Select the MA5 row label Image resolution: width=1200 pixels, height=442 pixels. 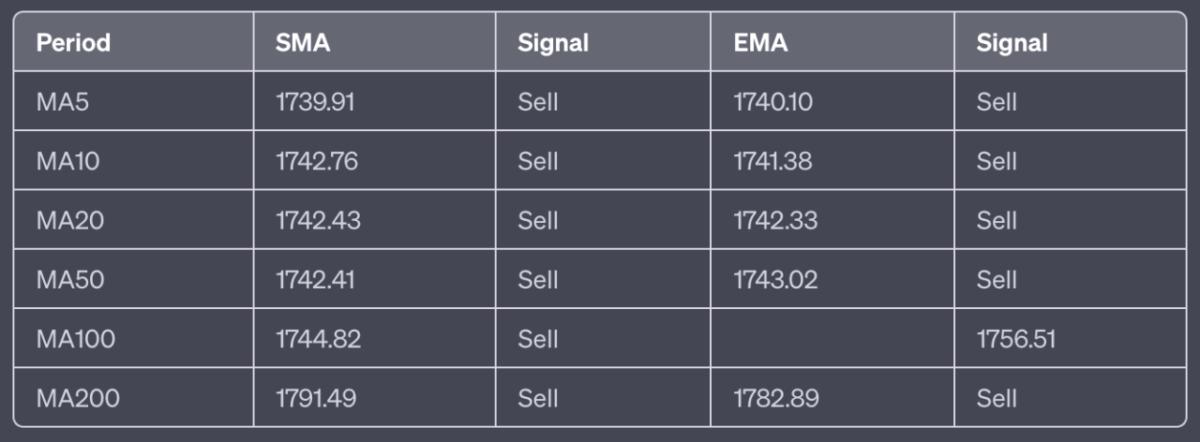pos(63,102)
